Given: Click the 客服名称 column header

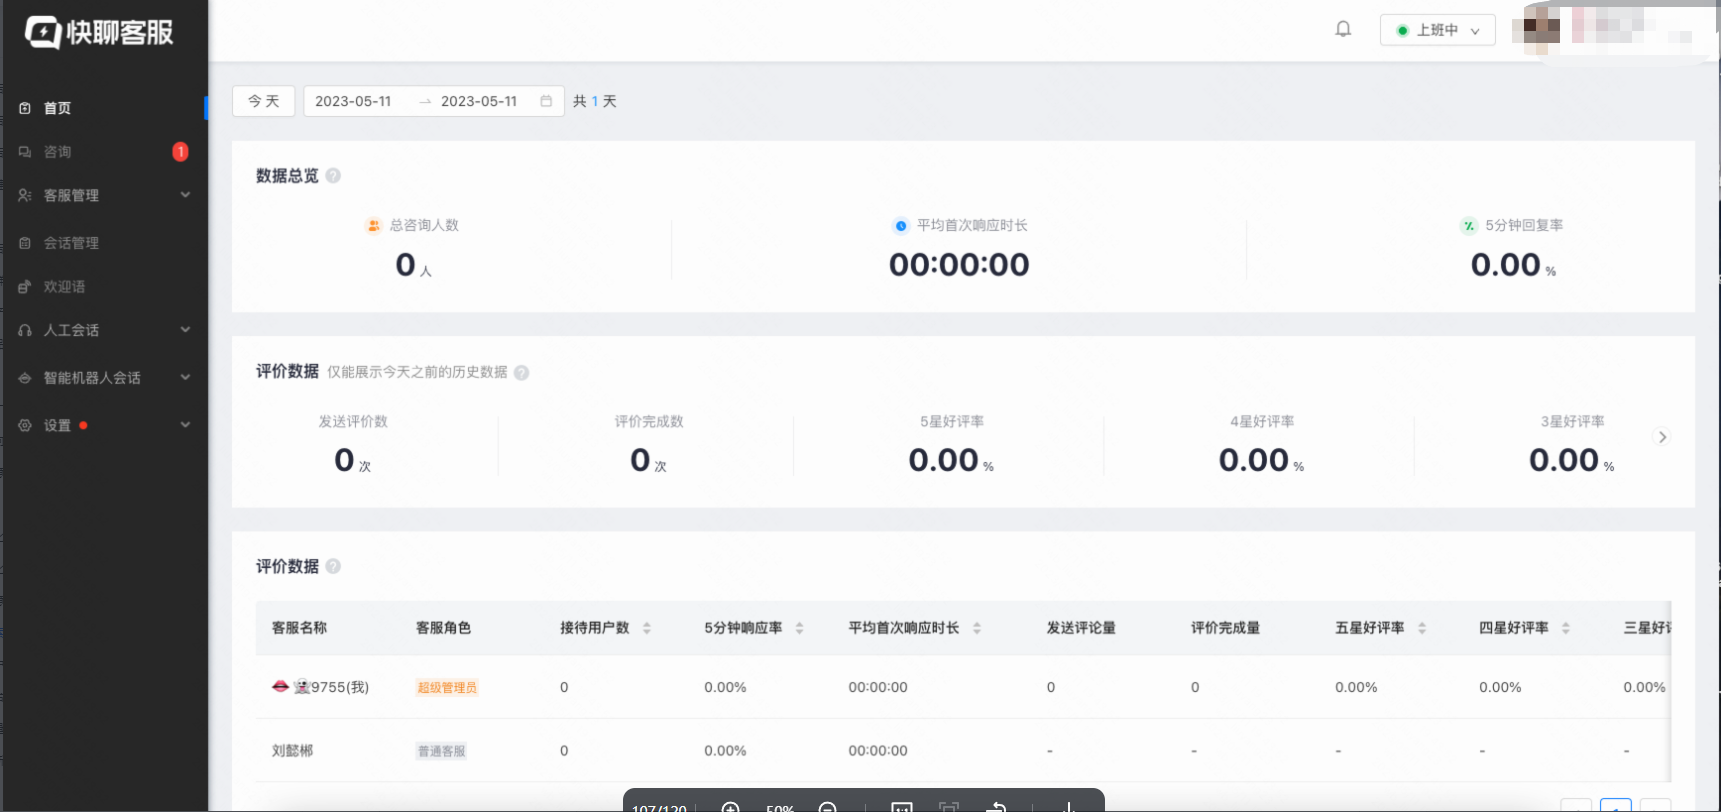Looking at the screenshot, I should click(299, 628).
